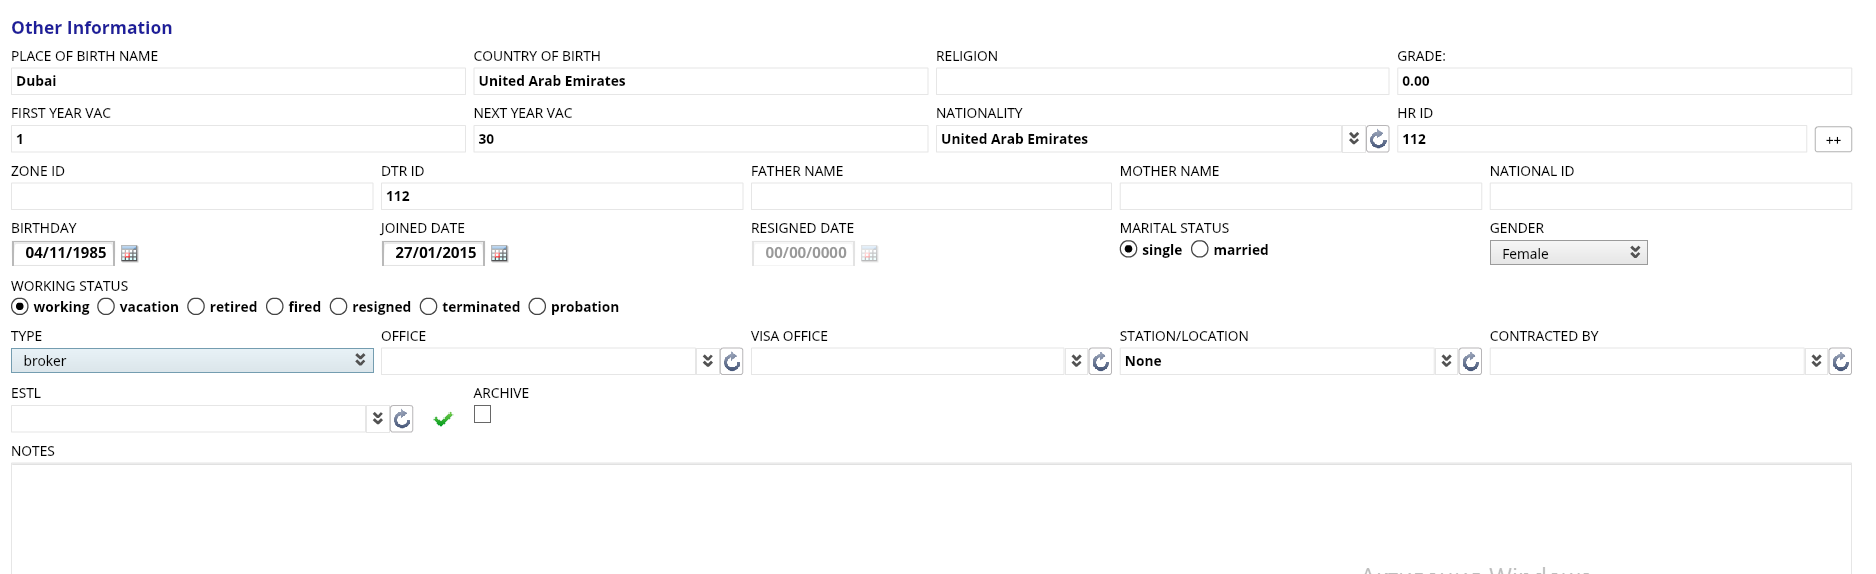Screen dimensions: 1876x574
Task: Refresh the ESTL list
Action: 401,419
